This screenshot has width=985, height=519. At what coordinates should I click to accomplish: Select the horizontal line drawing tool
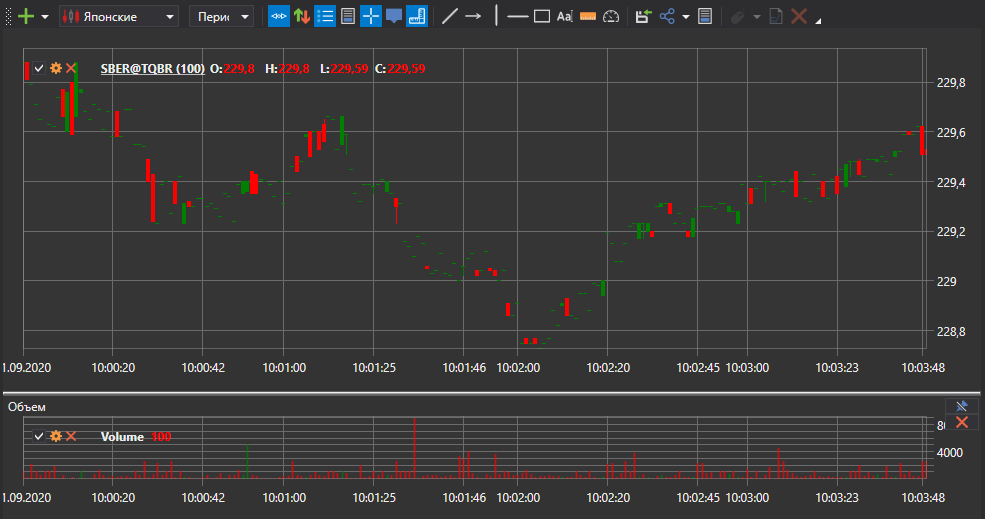tap(517, 16)
